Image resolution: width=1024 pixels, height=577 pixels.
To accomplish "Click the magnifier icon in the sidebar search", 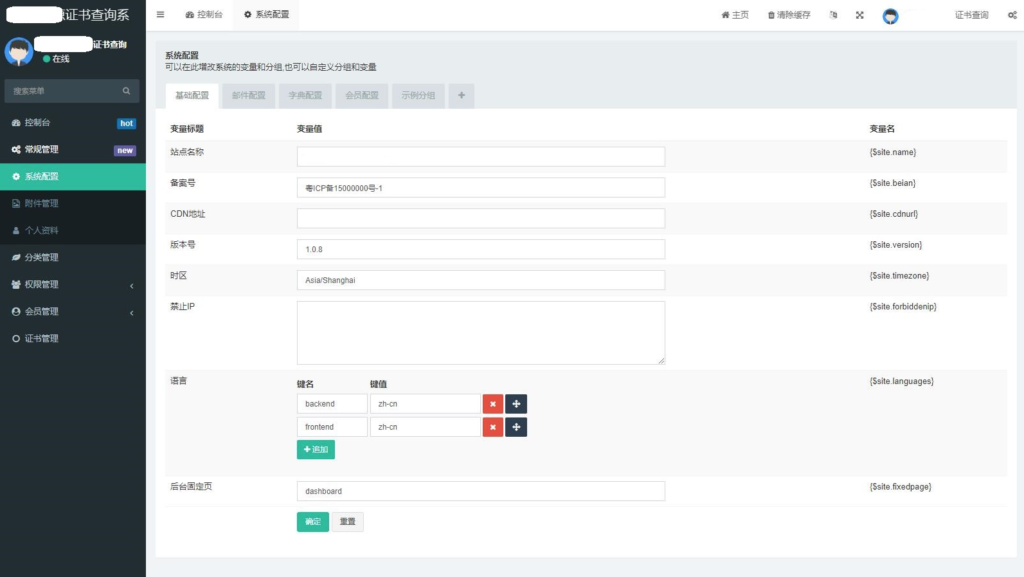I will tap(126, 91).
